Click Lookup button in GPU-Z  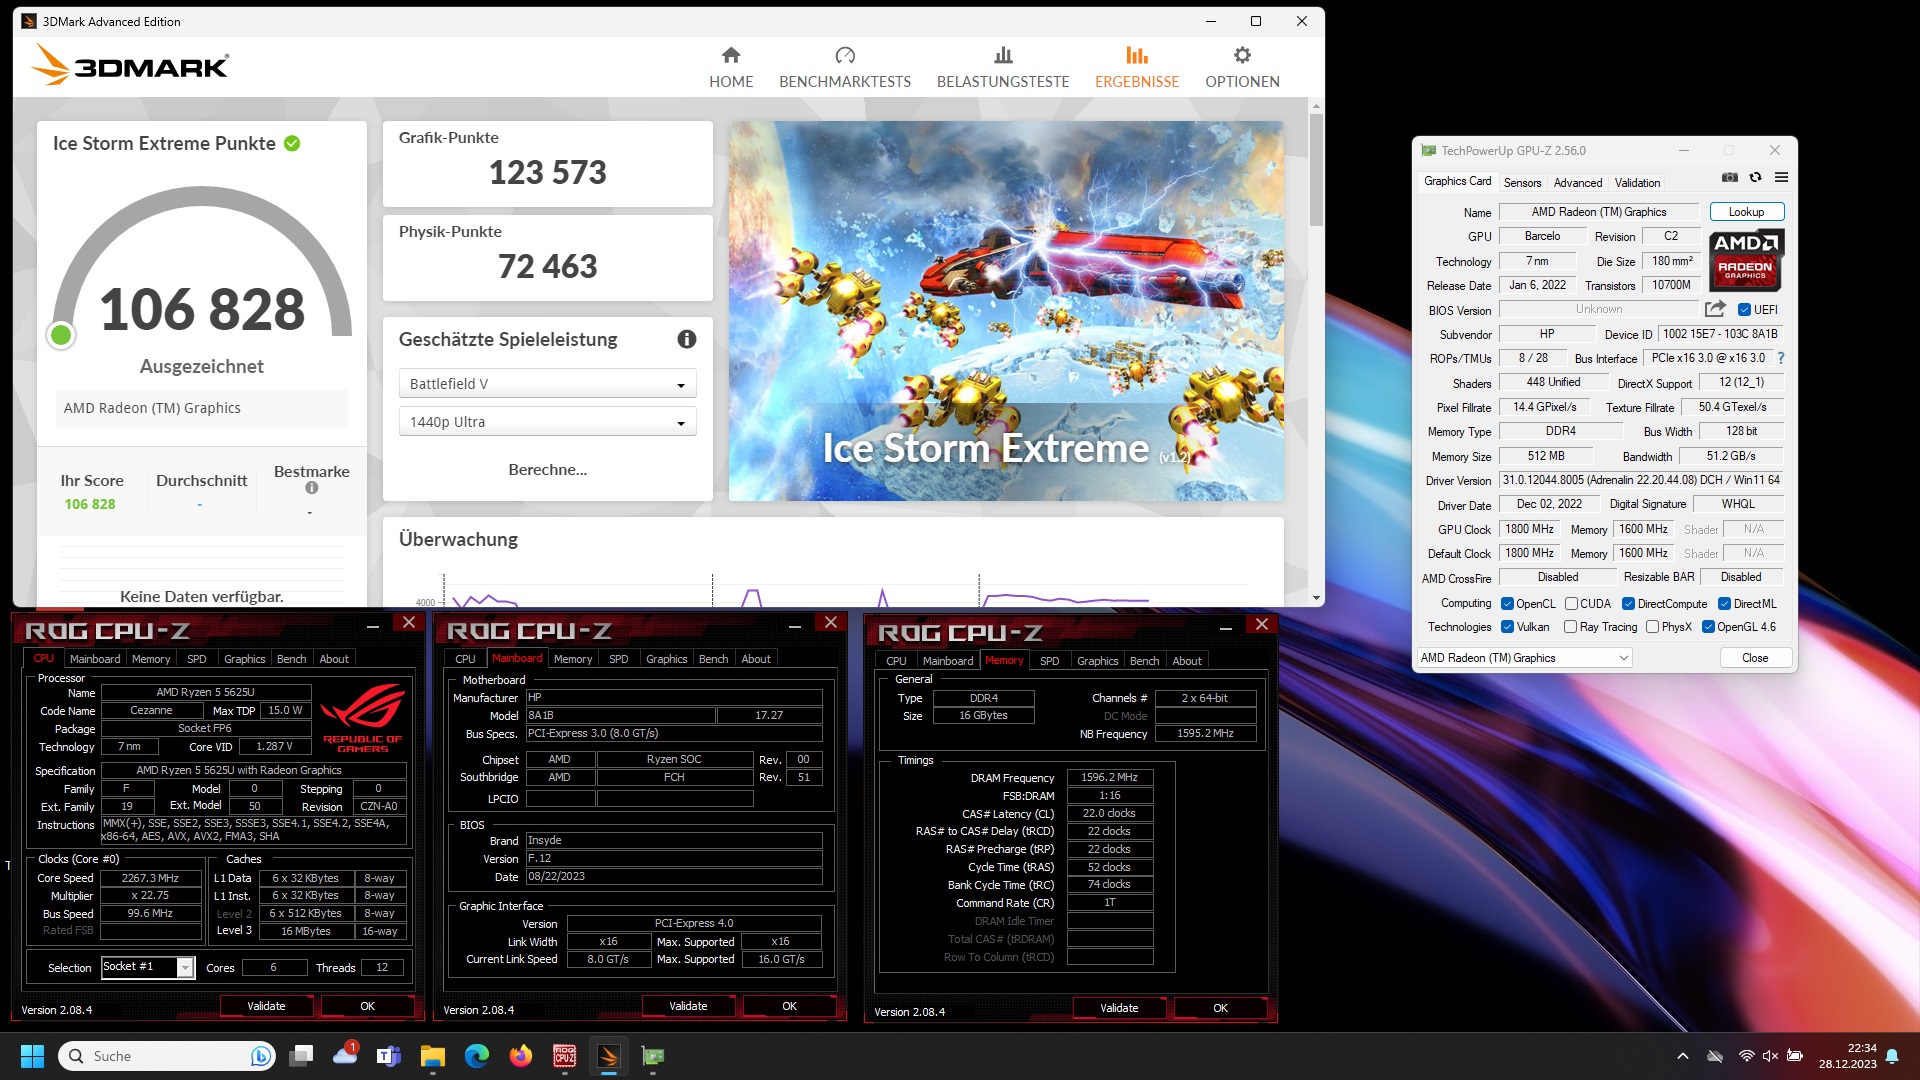click(x=1746, y=212)
